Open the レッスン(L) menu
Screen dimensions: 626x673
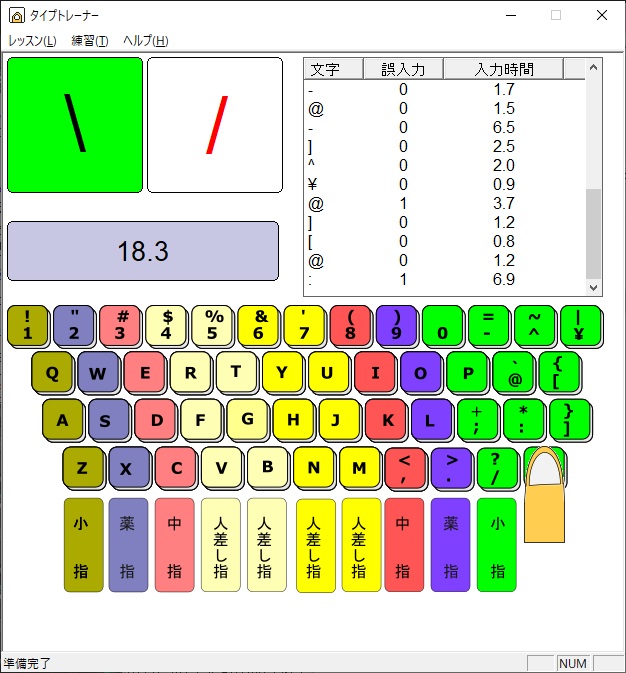click(32, 41)
